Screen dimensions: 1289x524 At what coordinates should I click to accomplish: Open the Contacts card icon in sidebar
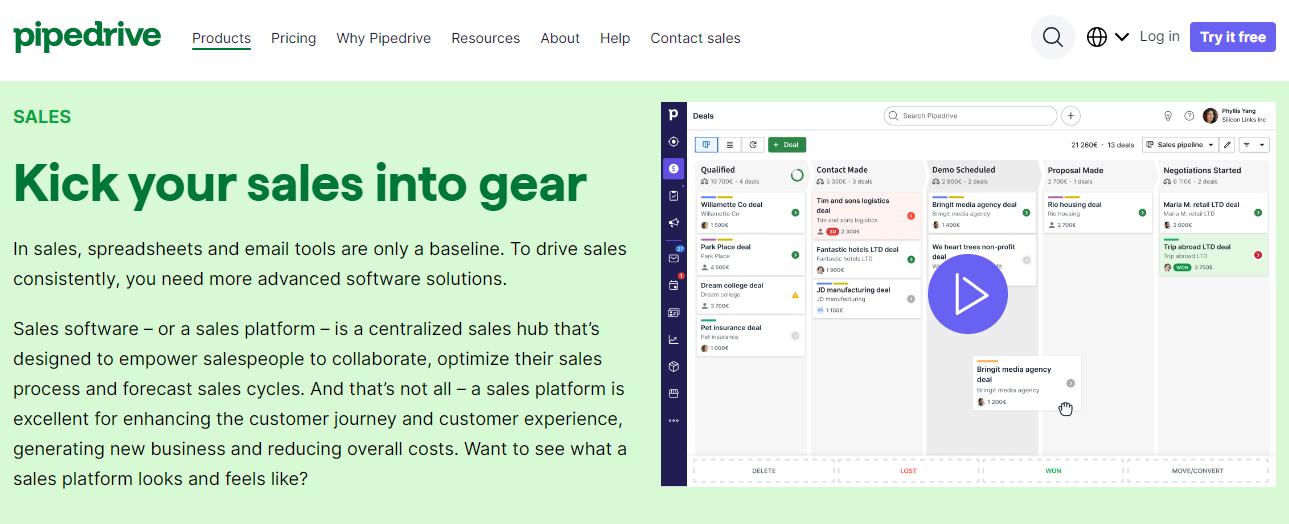(x=674, y=312)
